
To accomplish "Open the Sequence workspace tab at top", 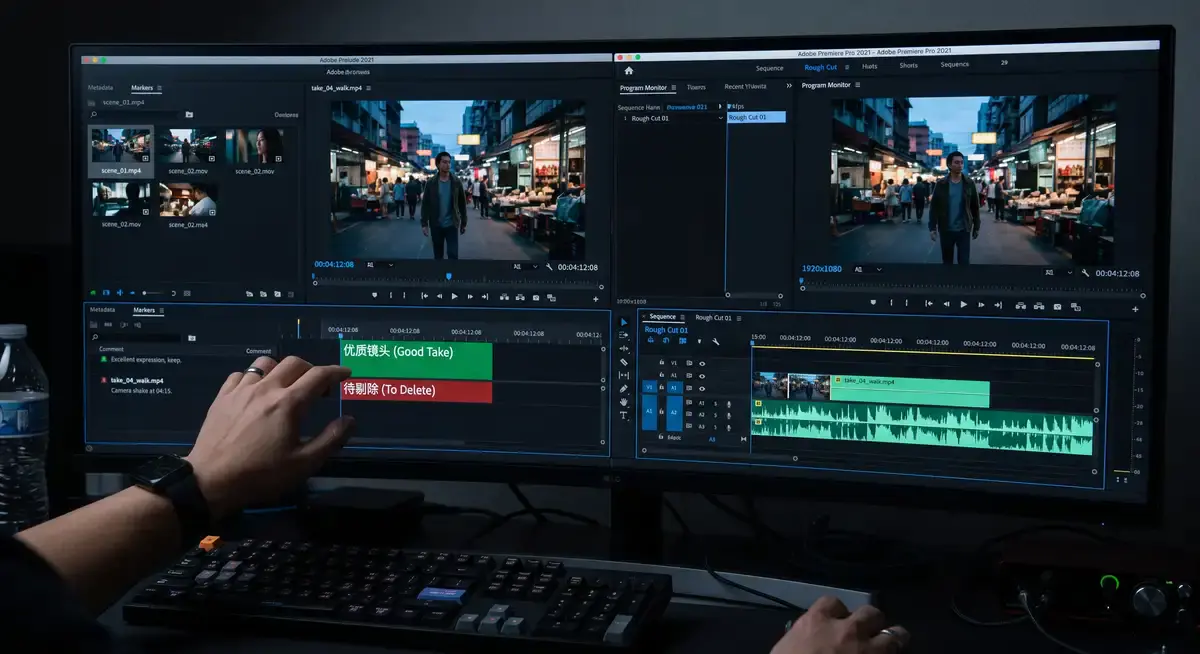I will pyautogui.click(x=769, y=68).
